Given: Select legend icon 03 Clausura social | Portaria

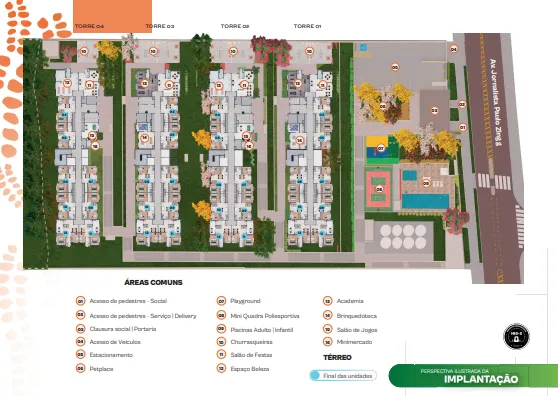Looking at the screenshot, I should 81,329.
